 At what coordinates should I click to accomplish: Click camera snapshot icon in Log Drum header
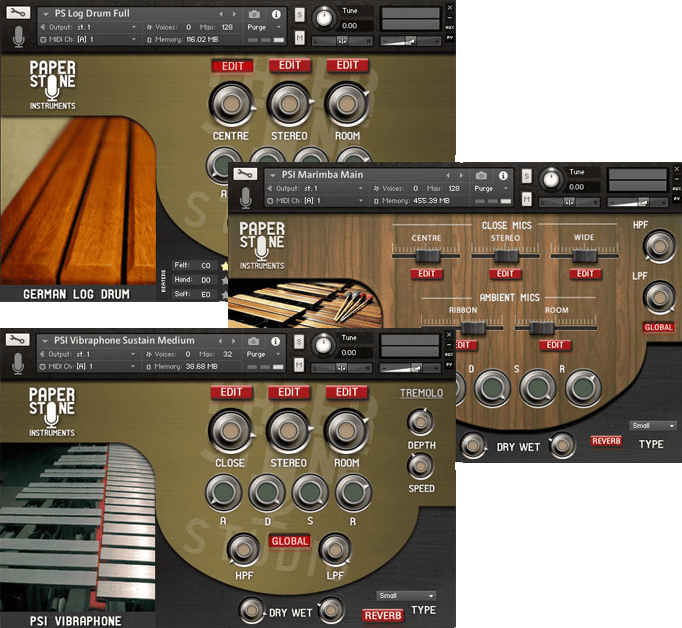click(254, 14)
